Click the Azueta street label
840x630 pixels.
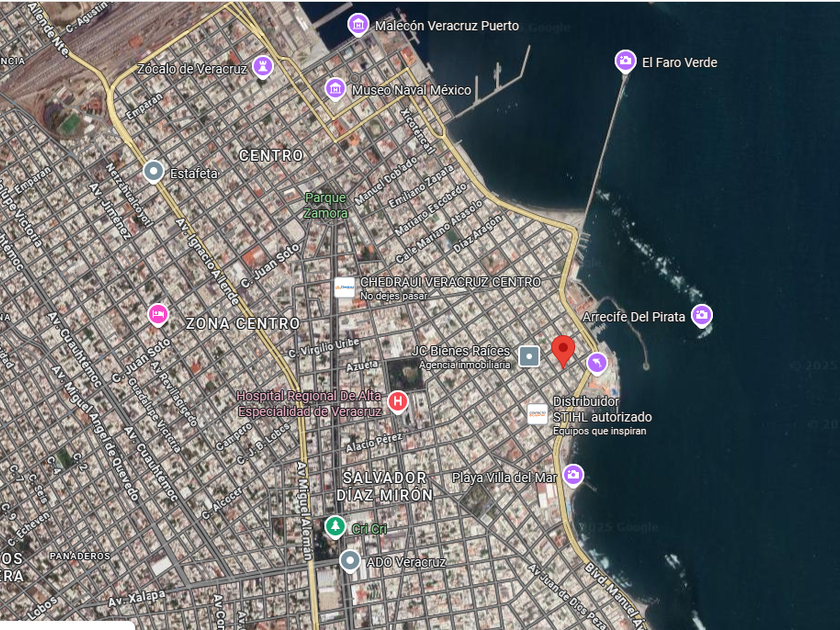(x=362, y=366)
